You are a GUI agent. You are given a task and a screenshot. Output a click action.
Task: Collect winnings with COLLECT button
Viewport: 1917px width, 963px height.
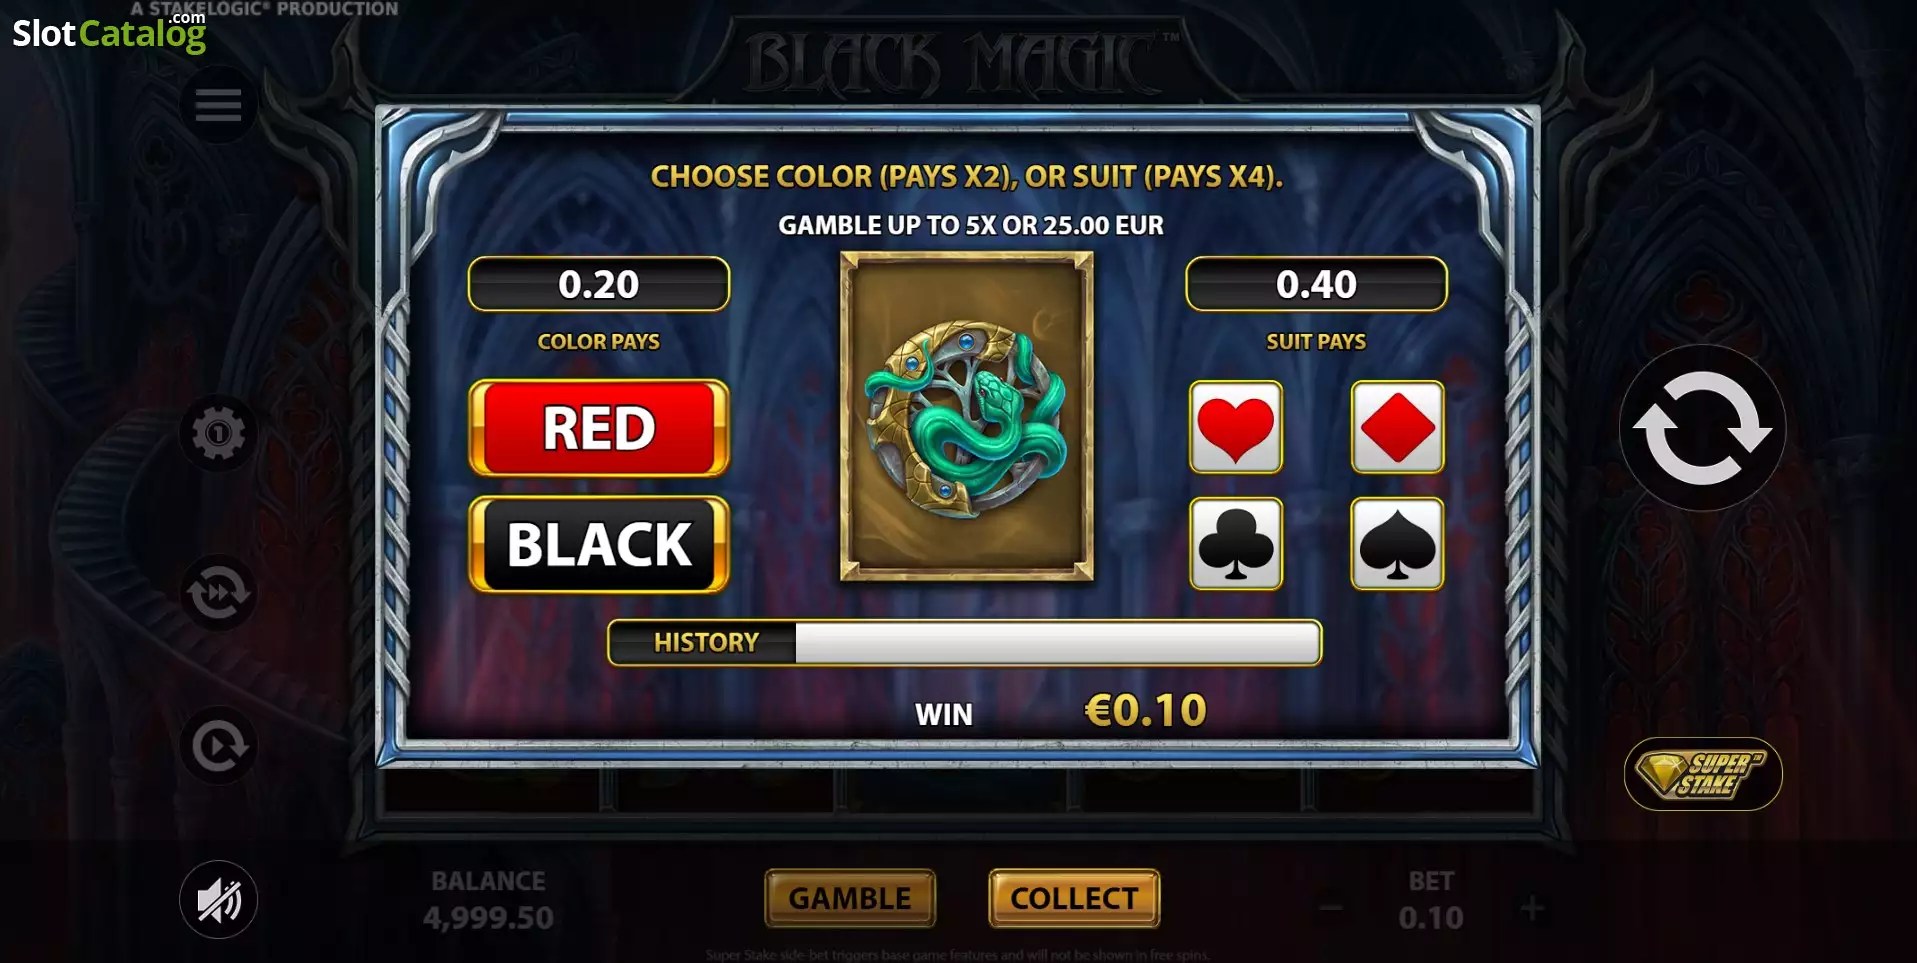point(1074,898)
